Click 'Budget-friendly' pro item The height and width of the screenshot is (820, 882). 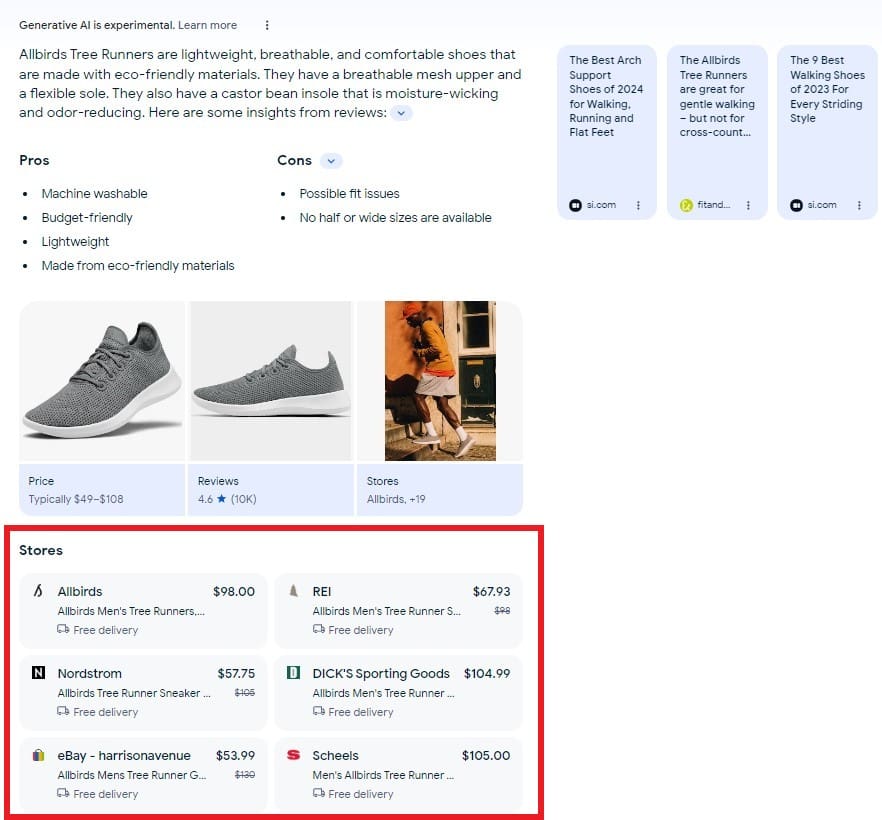click(x=87, y=218)
